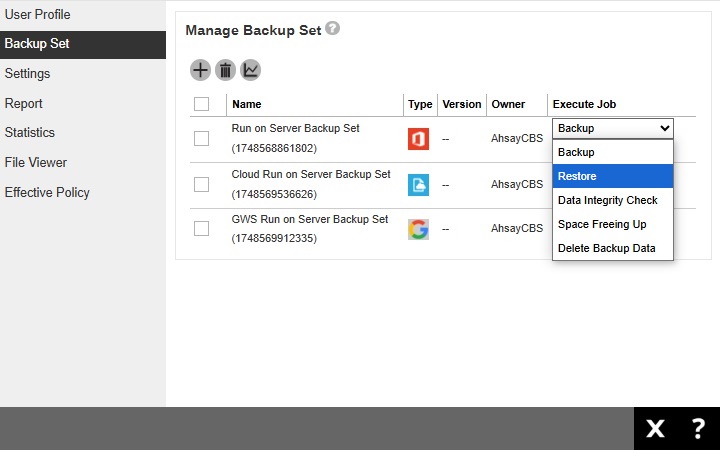720x450 pixels.
Task: Check the Run on Server Backup Set box
Action: point(201,139)
